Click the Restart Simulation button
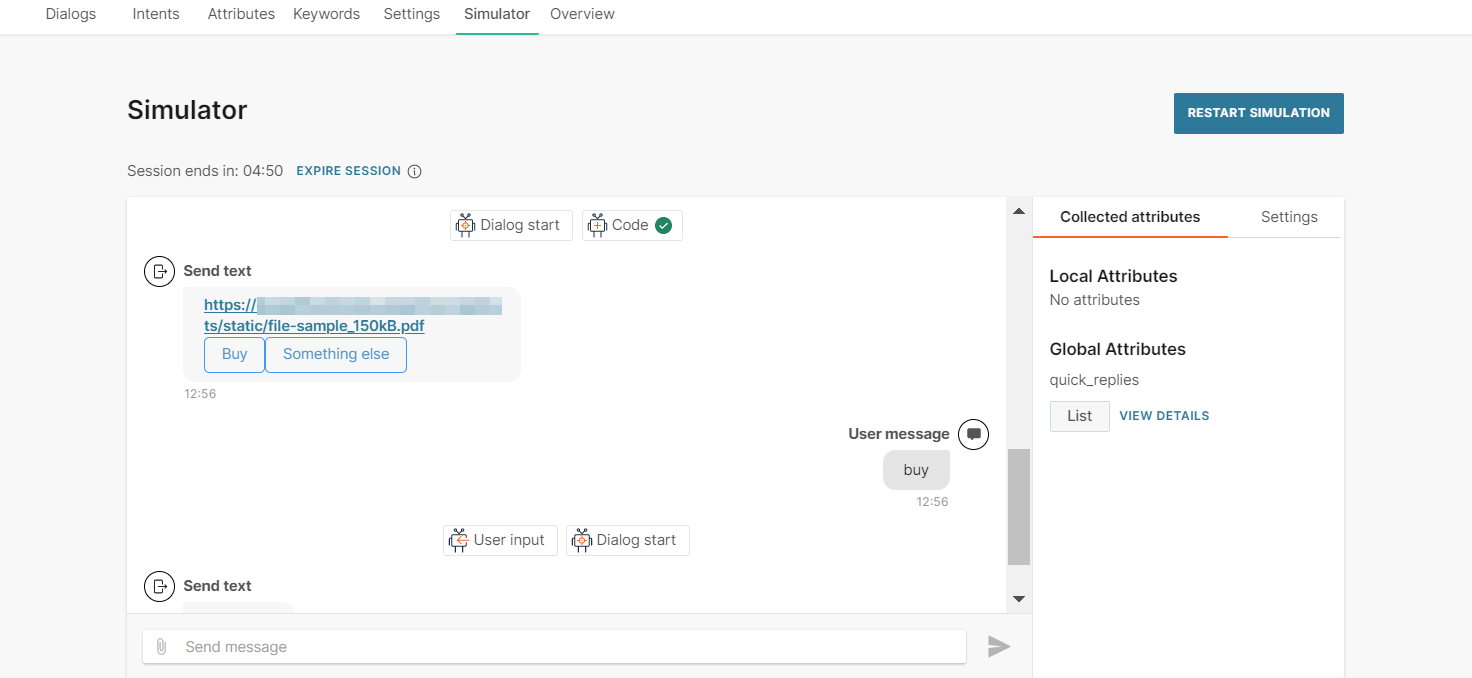Image resolution: width=1472 pixels, height=678 pixels. pyautogui.click(x=1258, y=113)
